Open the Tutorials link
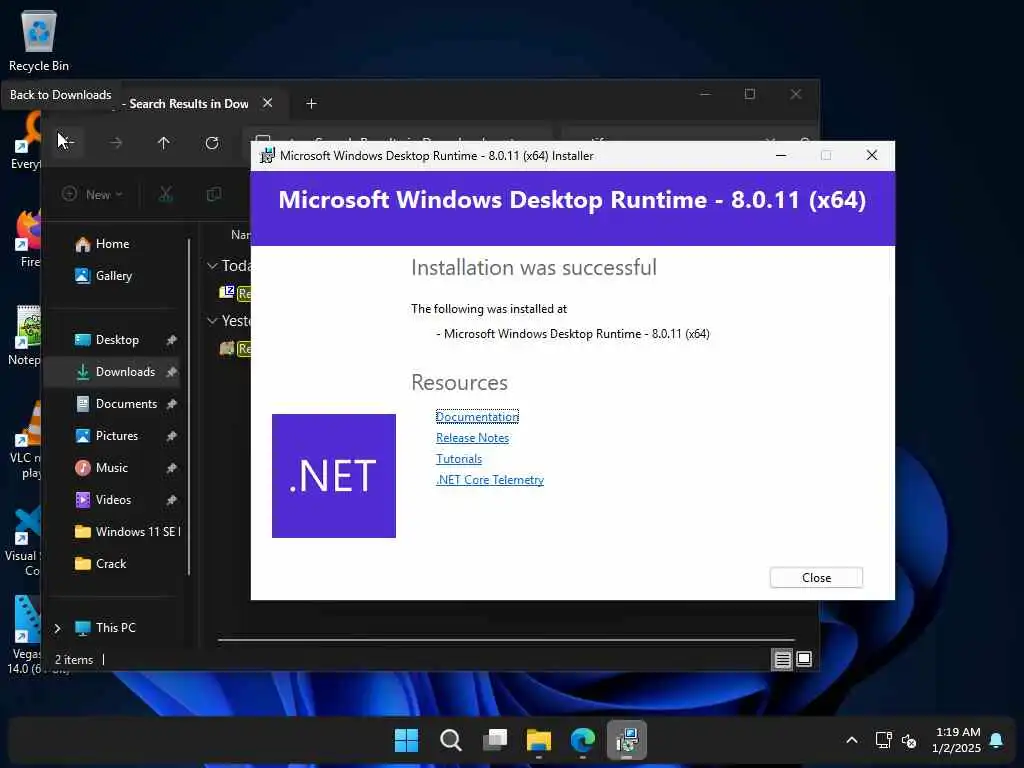Screen dimensions: 1024x768 coord(458,458)
